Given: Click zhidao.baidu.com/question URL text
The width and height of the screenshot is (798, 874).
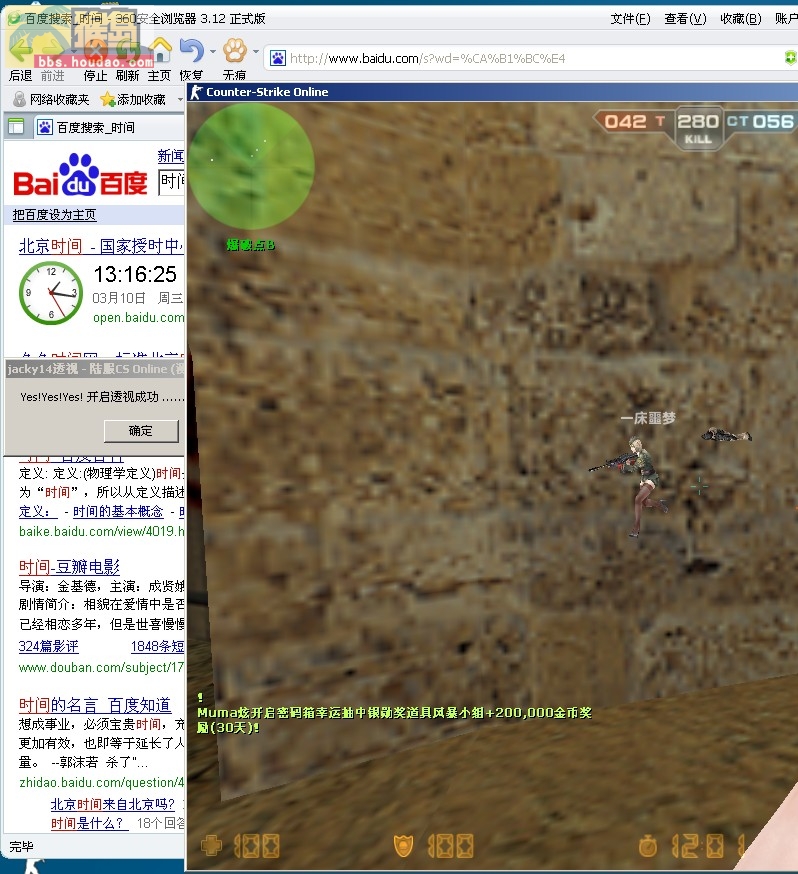Looking at the screenshot, I should point(101,783).
